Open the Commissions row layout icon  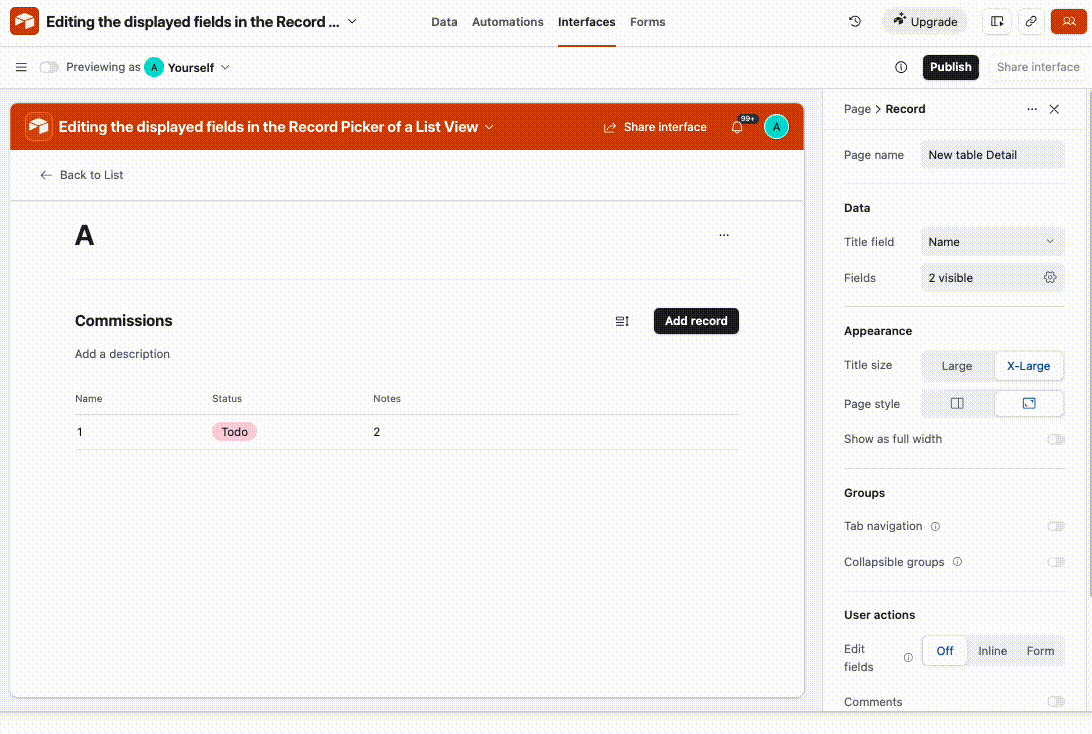pyautogui.click(x=623, y=321)
